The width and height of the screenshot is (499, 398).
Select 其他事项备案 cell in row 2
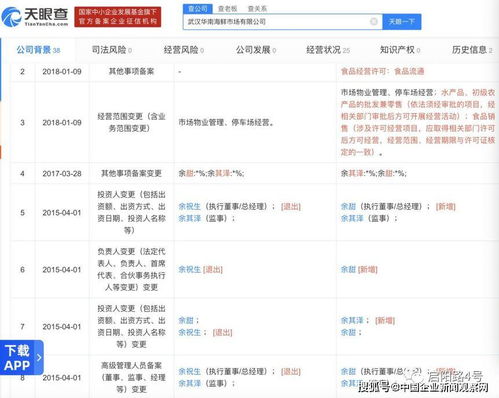131,71
